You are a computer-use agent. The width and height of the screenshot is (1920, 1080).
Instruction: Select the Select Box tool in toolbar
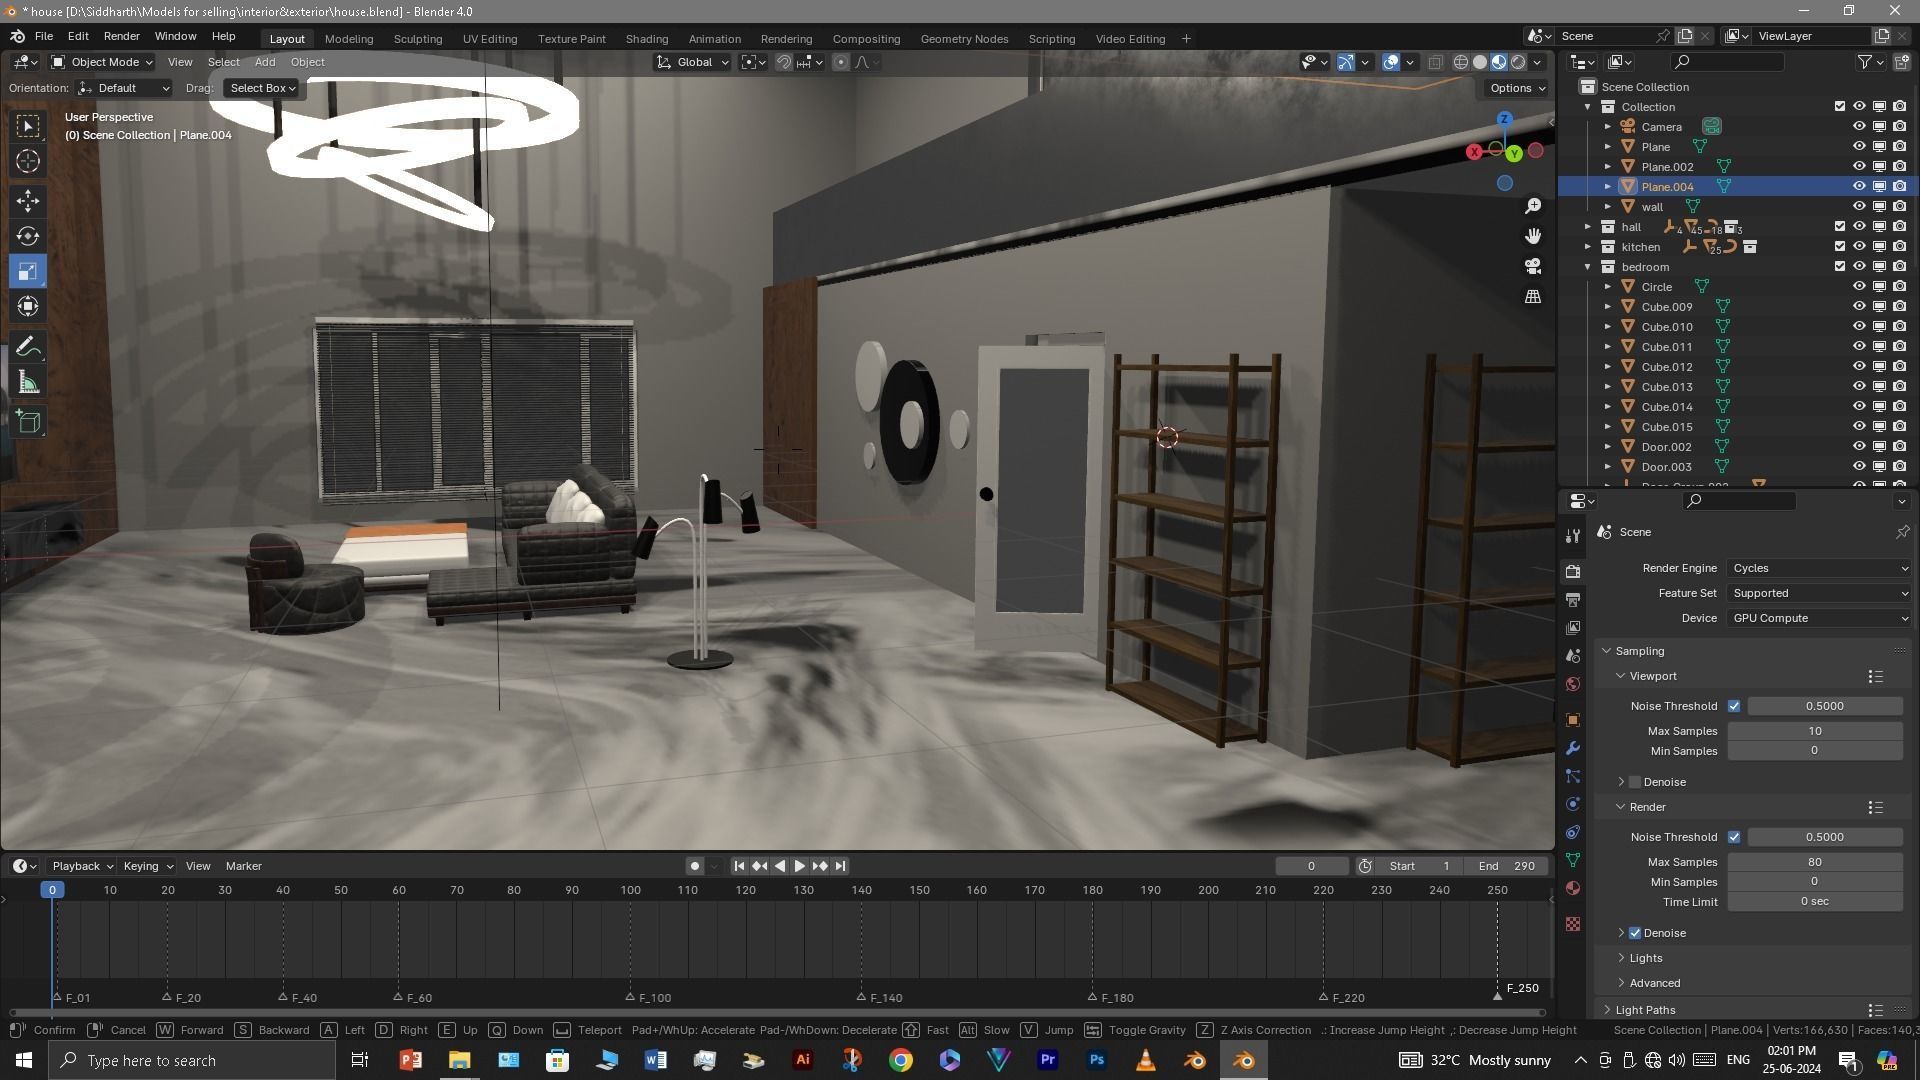(28, 126)
